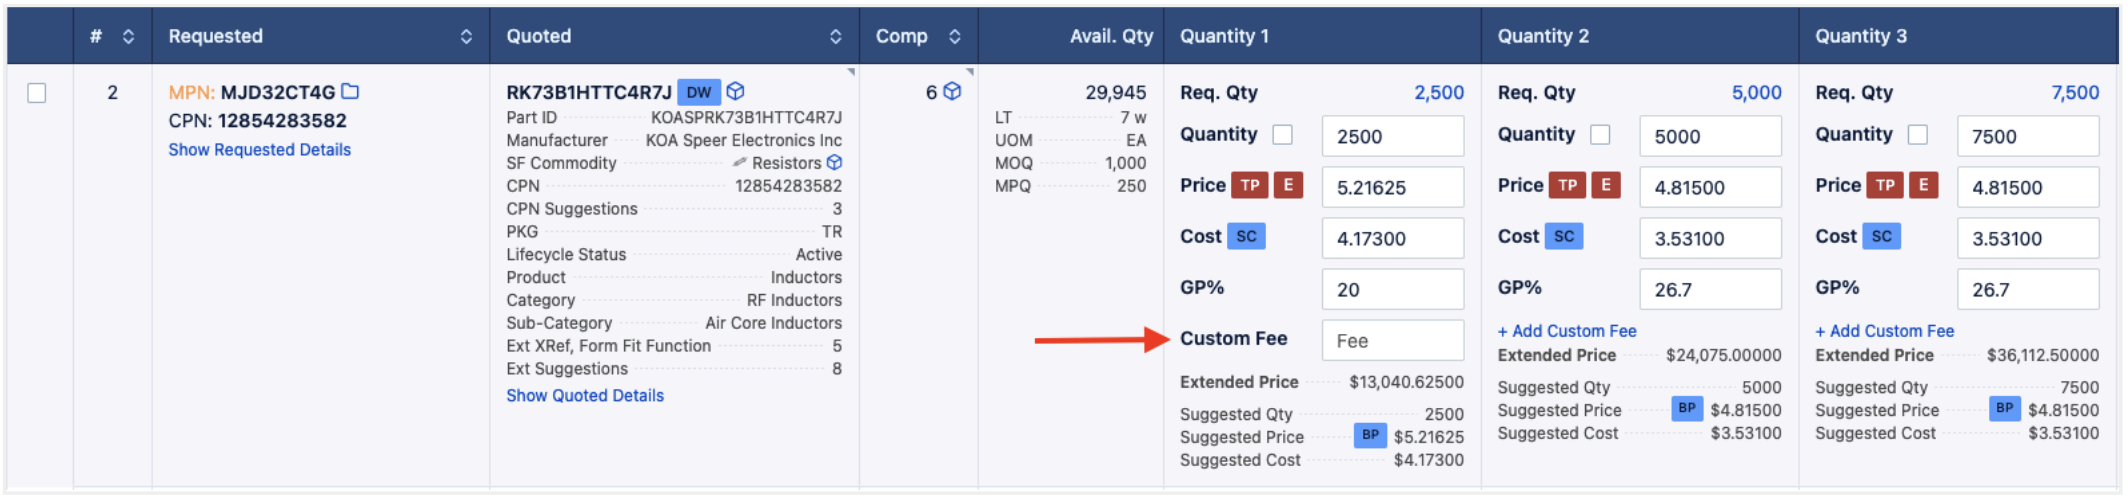Click the BP badge in Quantity 3 Suggested Price
This screenshot has width=2128, height=504.
tap(2004, 408)
